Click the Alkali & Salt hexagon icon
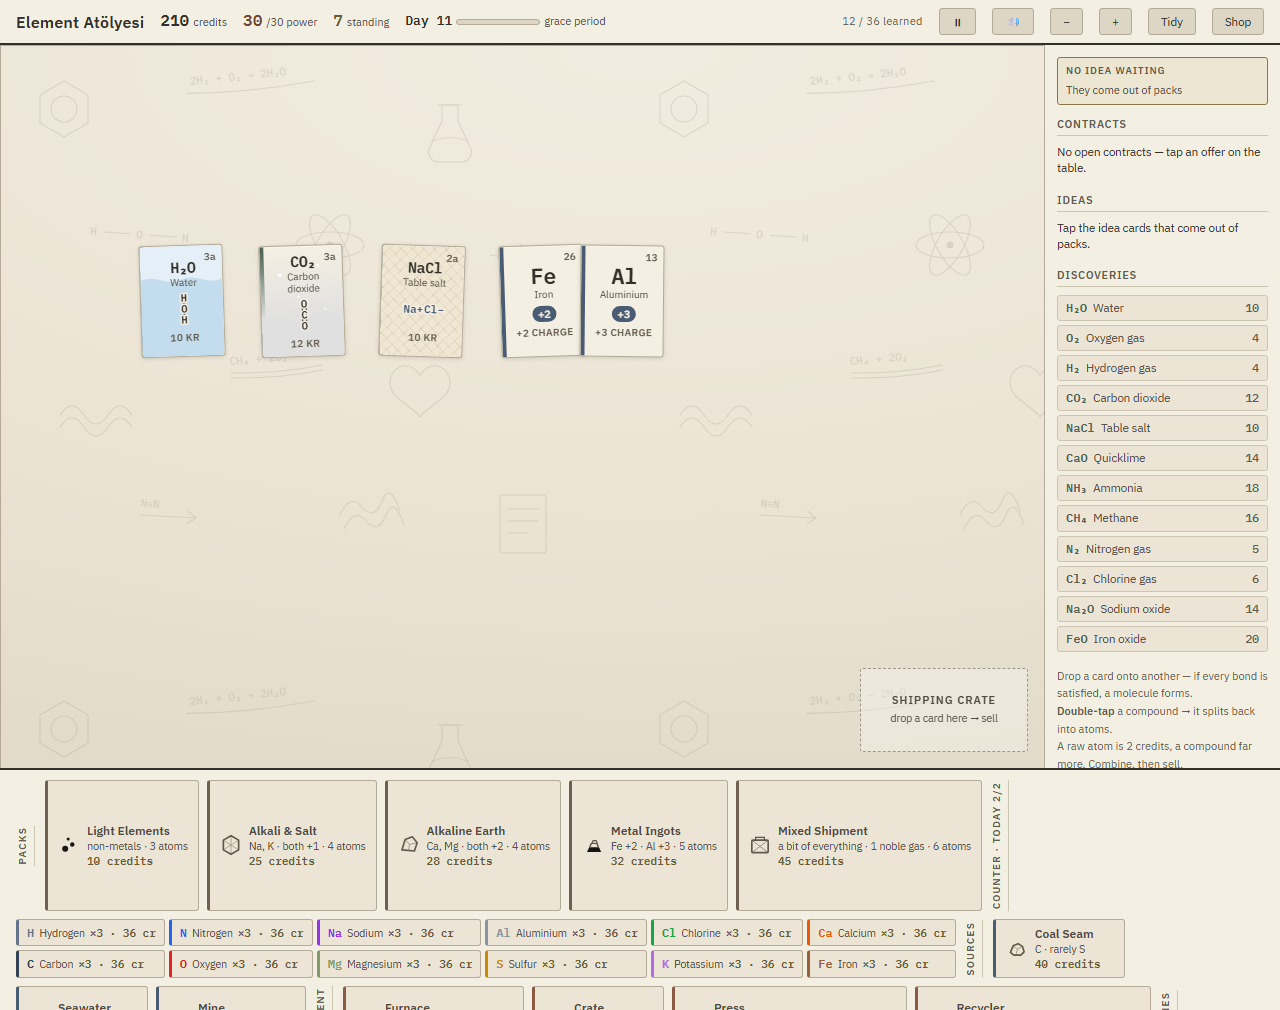This screenshot has width=1280, height=1010. point(231,845)
